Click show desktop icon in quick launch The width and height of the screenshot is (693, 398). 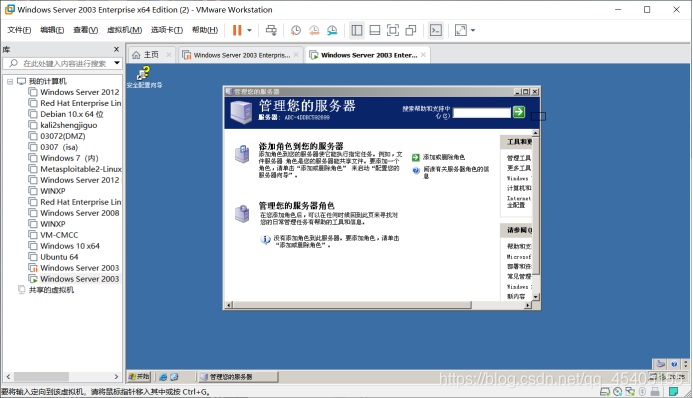pos(174,377)
